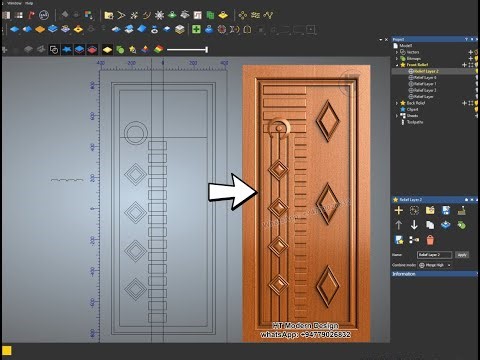This screenshot has width=480, height=360.
Task: Click the orange flat plane relief icon
Action: click(40, 30)
